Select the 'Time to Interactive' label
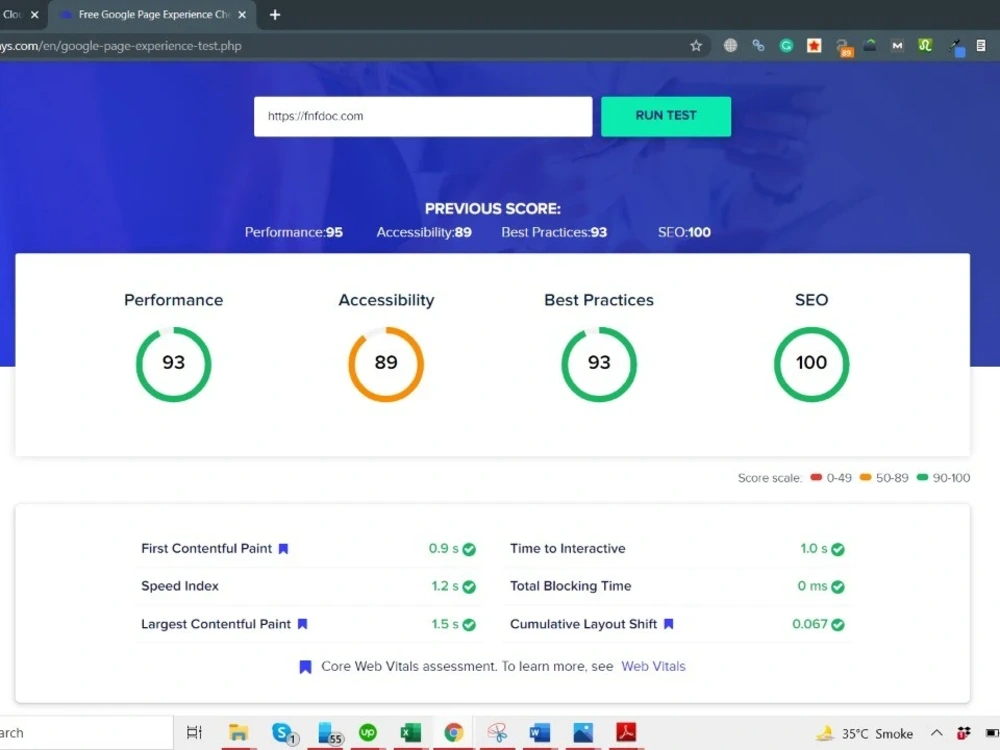The width and height of the screenshot is (1000, 750). 568,548
